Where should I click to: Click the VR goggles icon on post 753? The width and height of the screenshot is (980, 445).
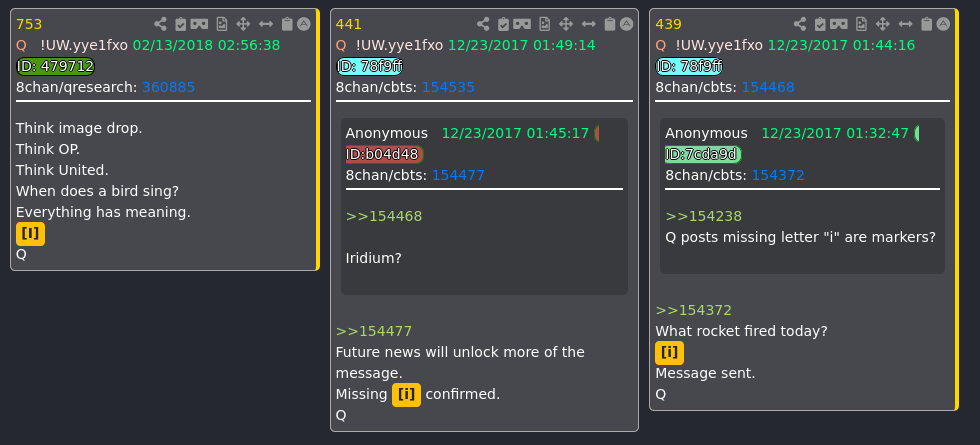click(x=199, y=24)
